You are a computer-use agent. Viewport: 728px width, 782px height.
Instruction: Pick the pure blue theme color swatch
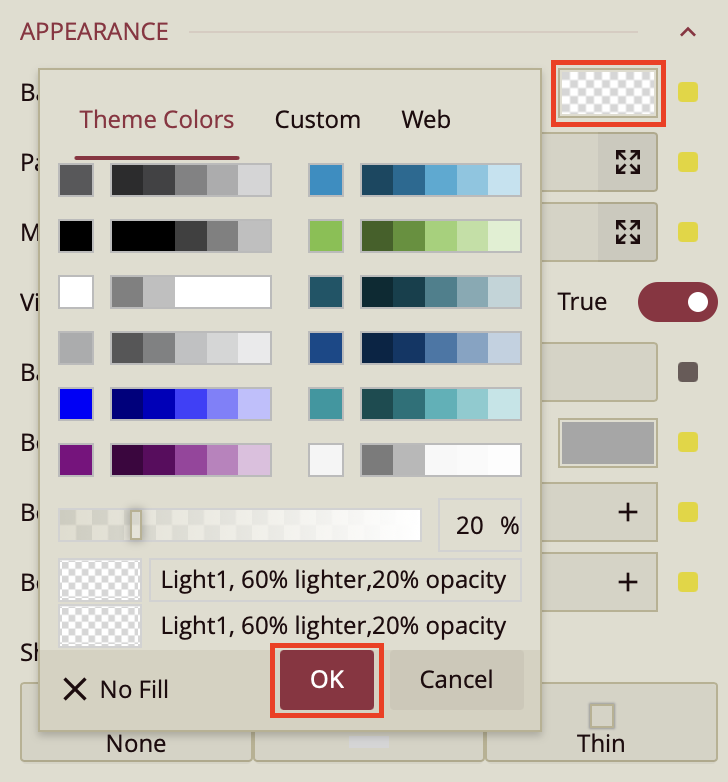pos(76,404)
